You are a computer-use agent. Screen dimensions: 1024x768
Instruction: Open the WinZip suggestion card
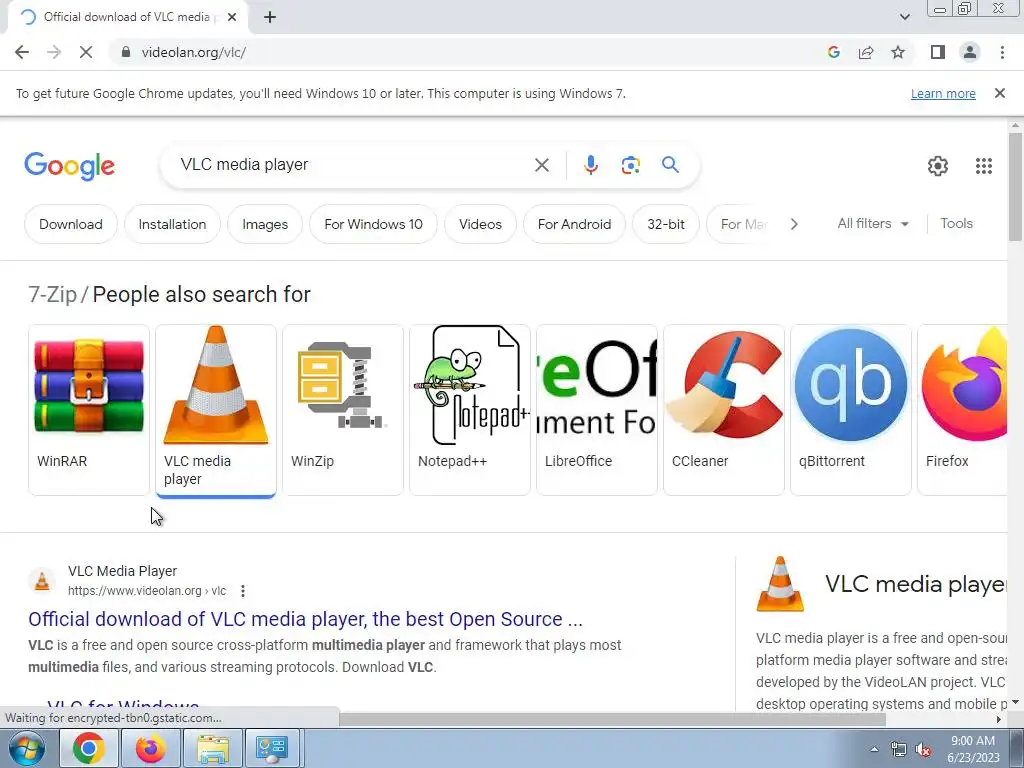point(343,409)
